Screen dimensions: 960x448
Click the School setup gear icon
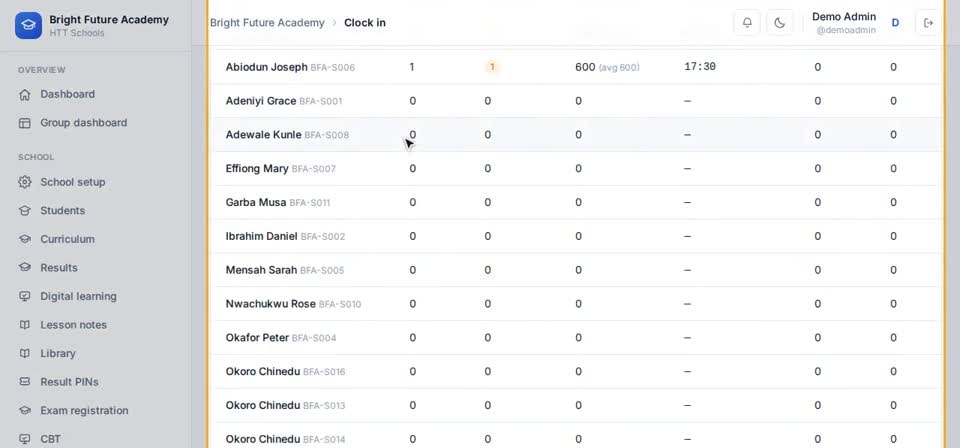coord(24,182)
